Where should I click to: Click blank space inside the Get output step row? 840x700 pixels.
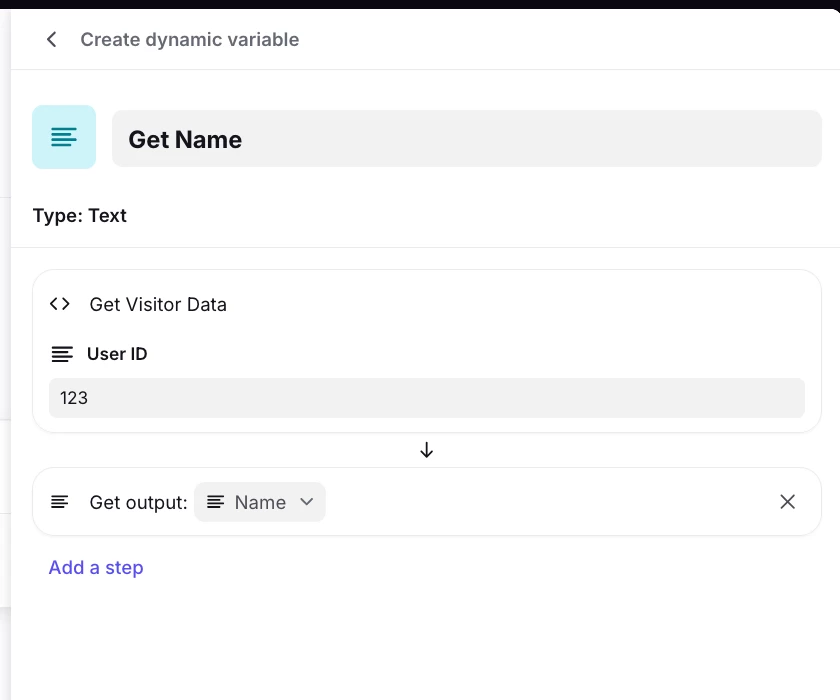click(x=550, y=502)
